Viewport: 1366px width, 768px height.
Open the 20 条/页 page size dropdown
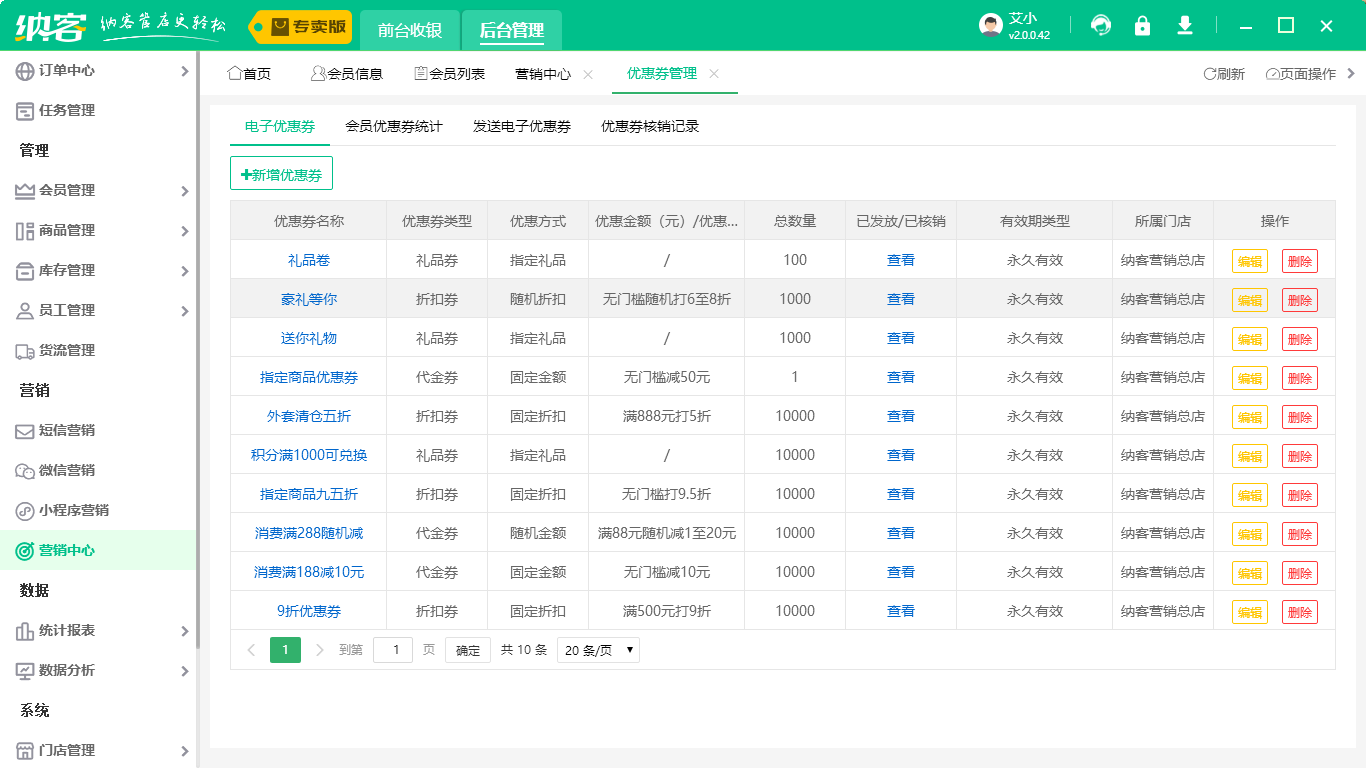click(597, 649)
